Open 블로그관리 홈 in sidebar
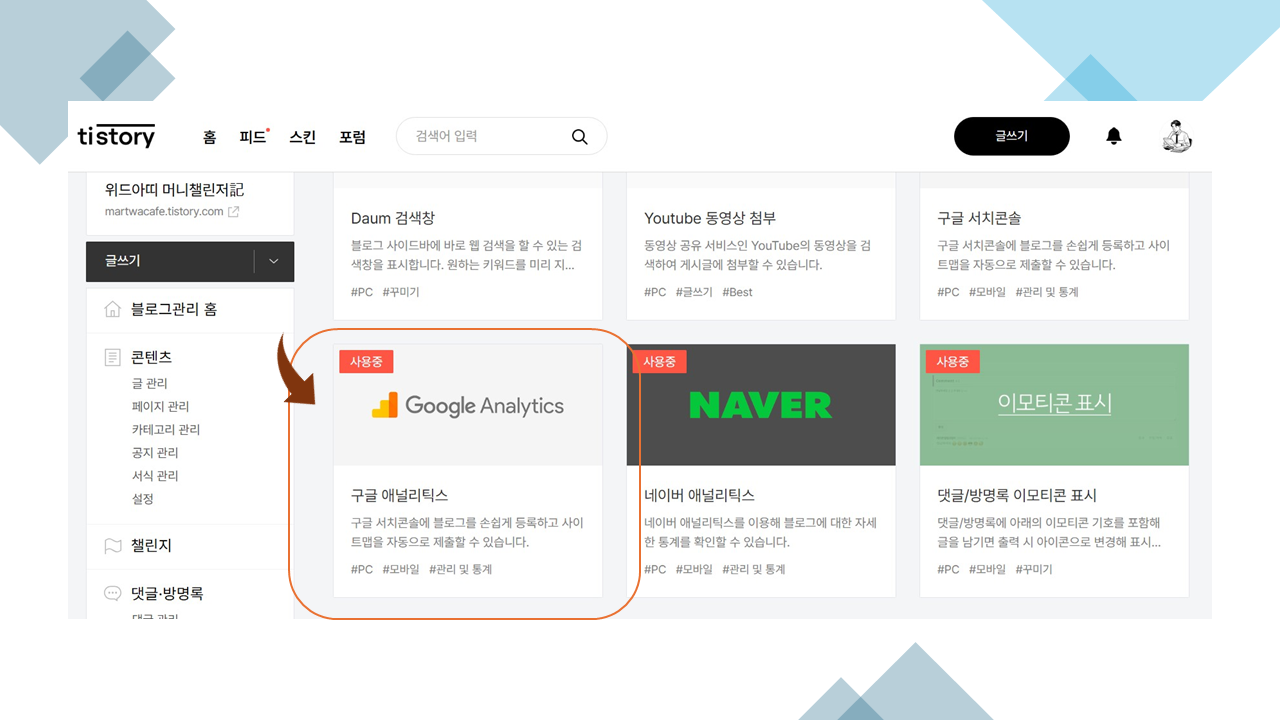1280x720 pixels. [x=174, y=310]
